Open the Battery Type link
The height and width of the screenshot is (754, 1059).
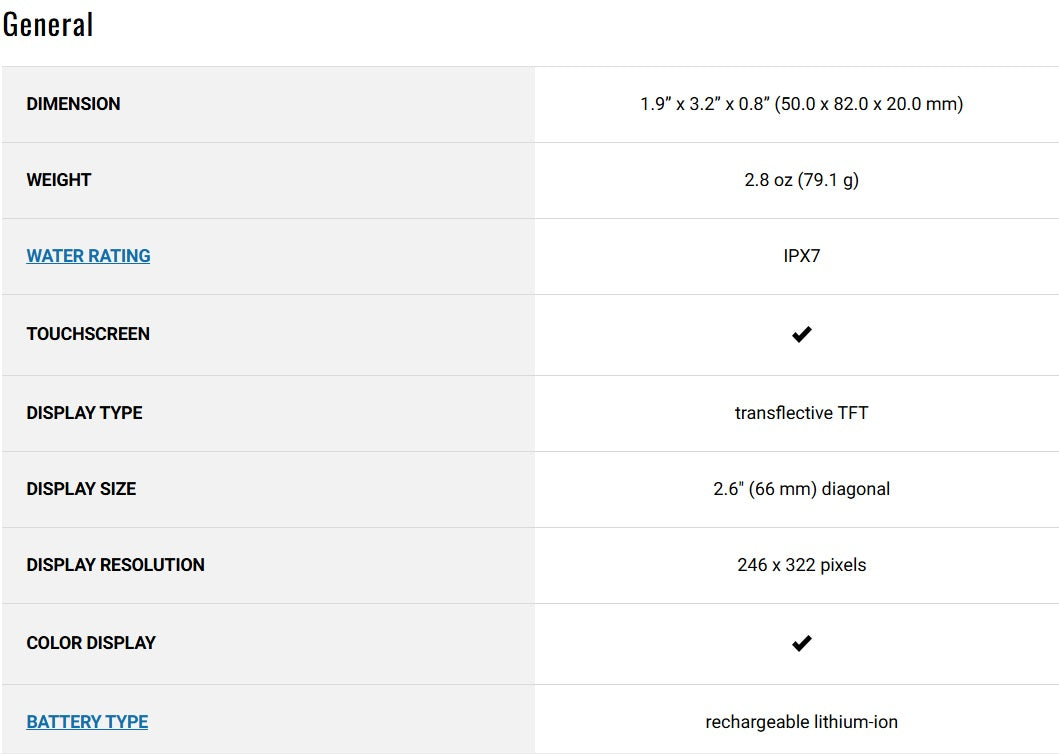click(87, 722)
